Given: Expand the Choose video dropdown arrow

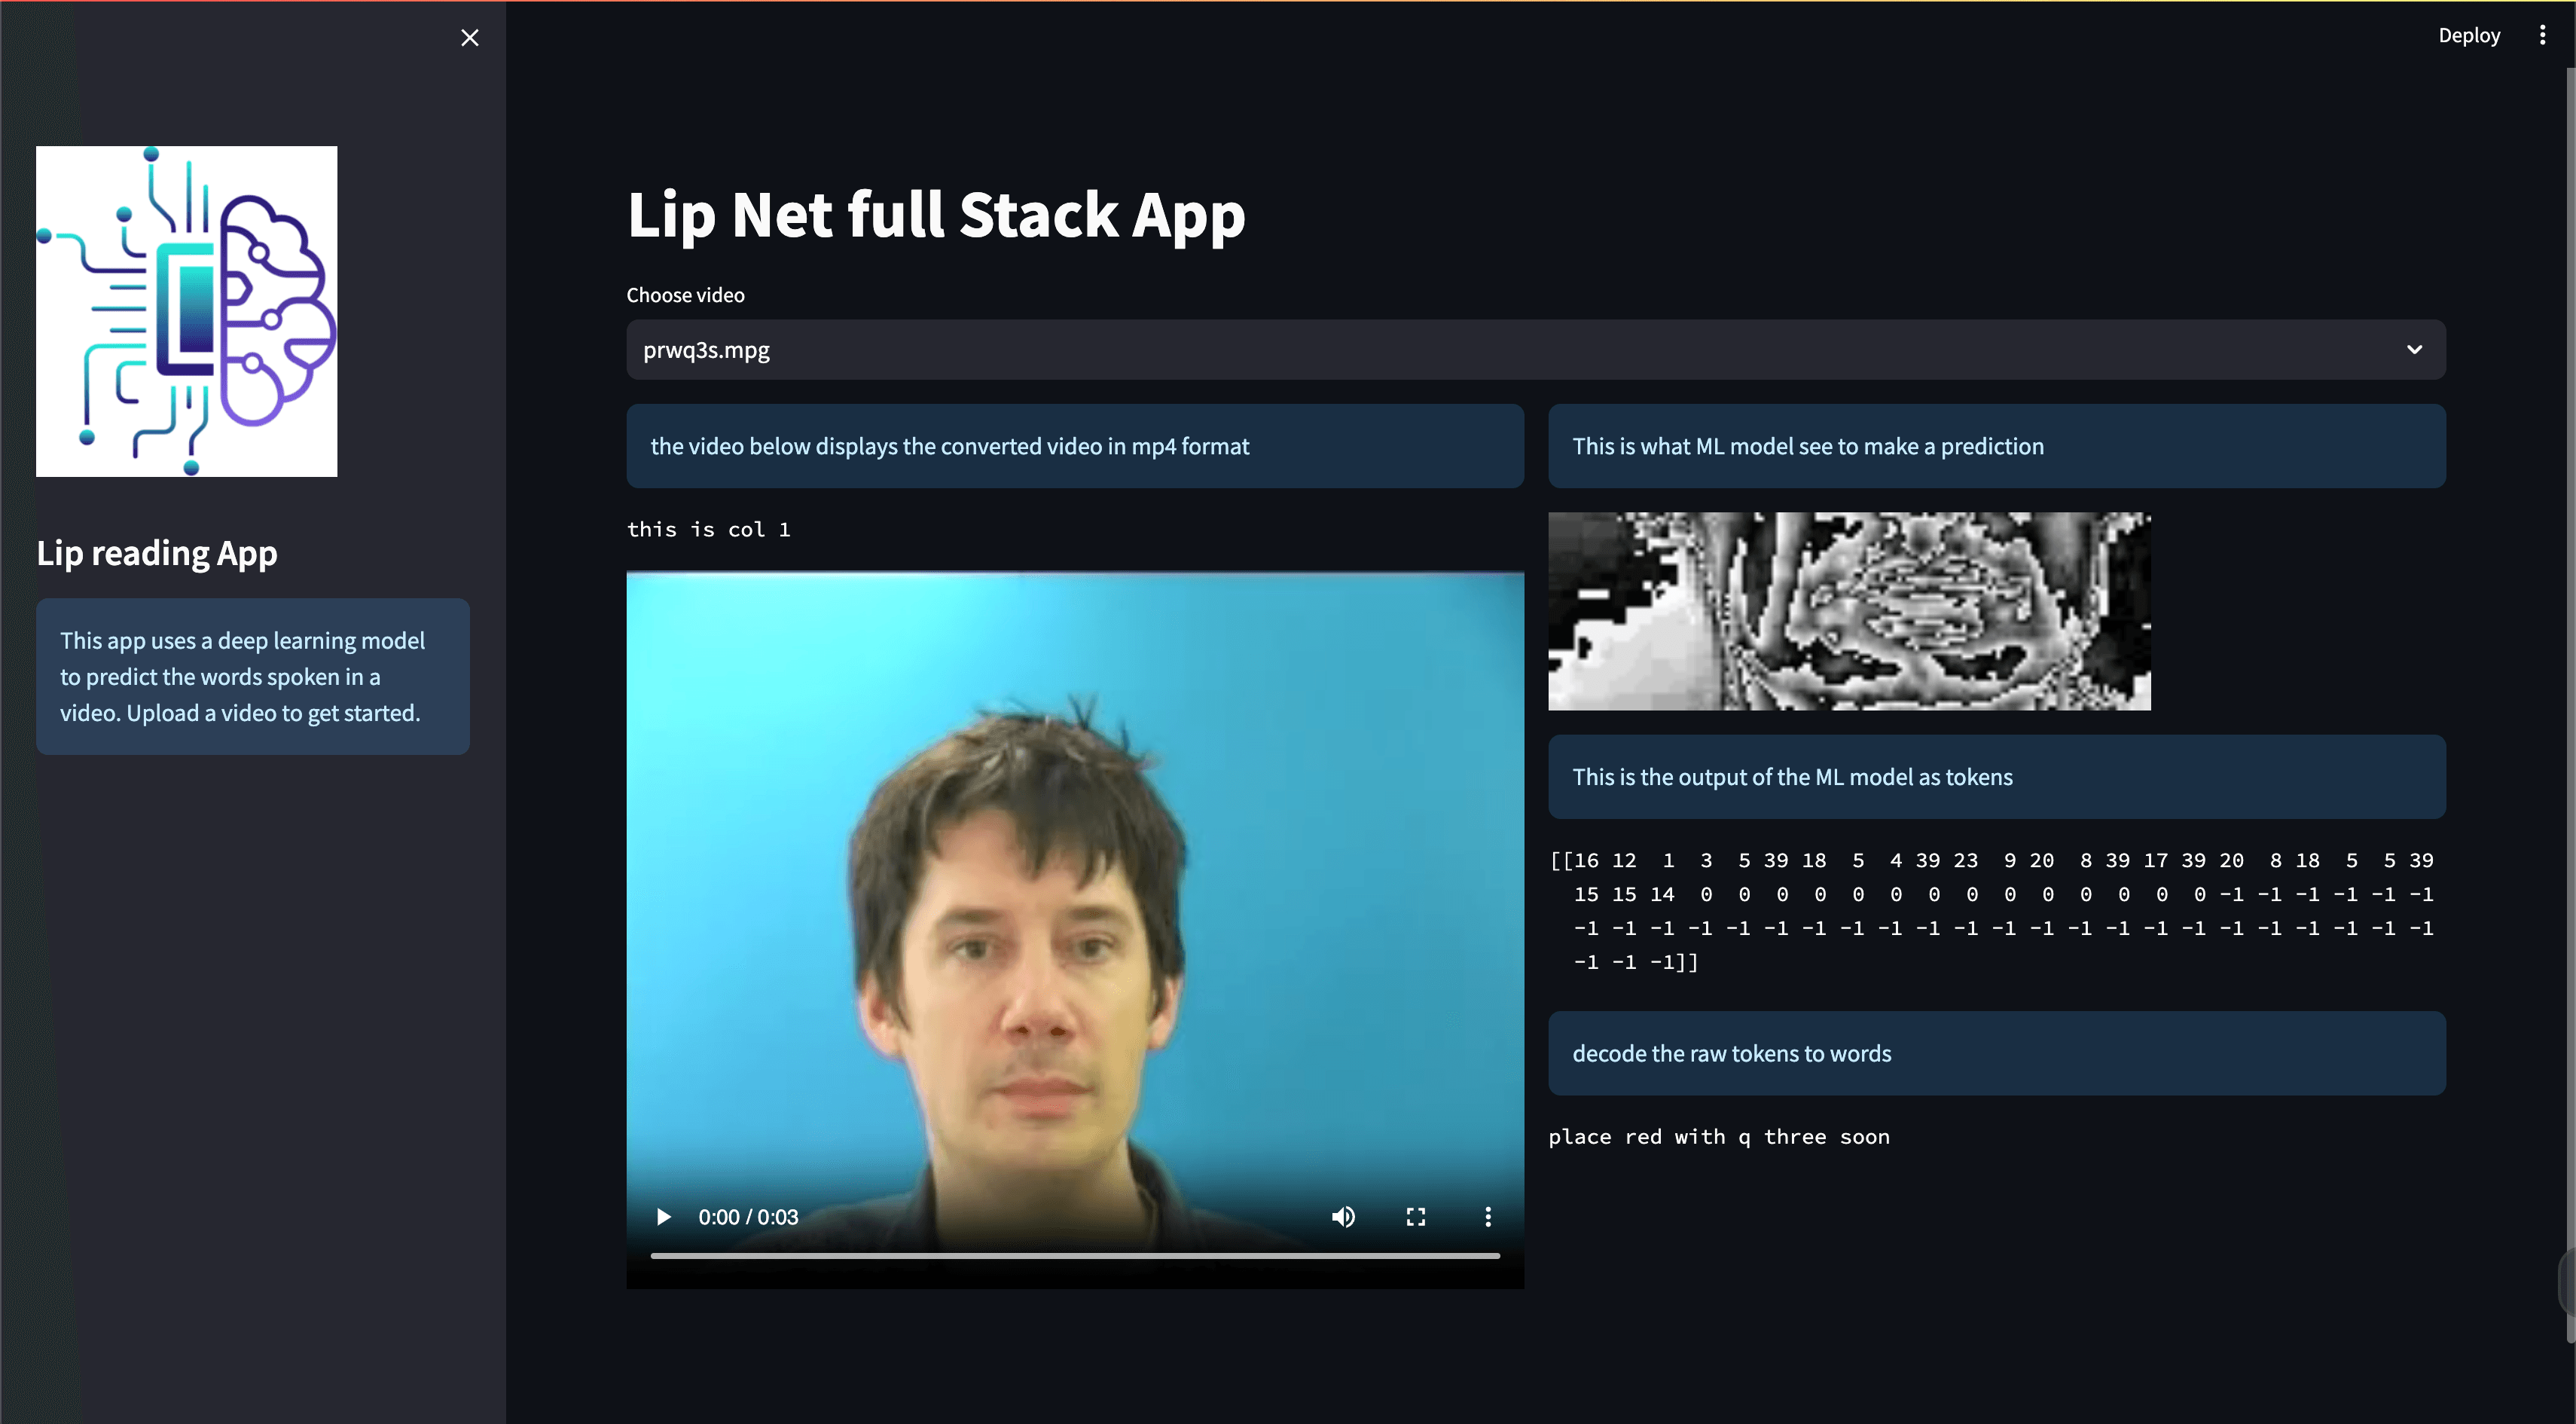Looking at the screenshot, I should [2414, 350].
